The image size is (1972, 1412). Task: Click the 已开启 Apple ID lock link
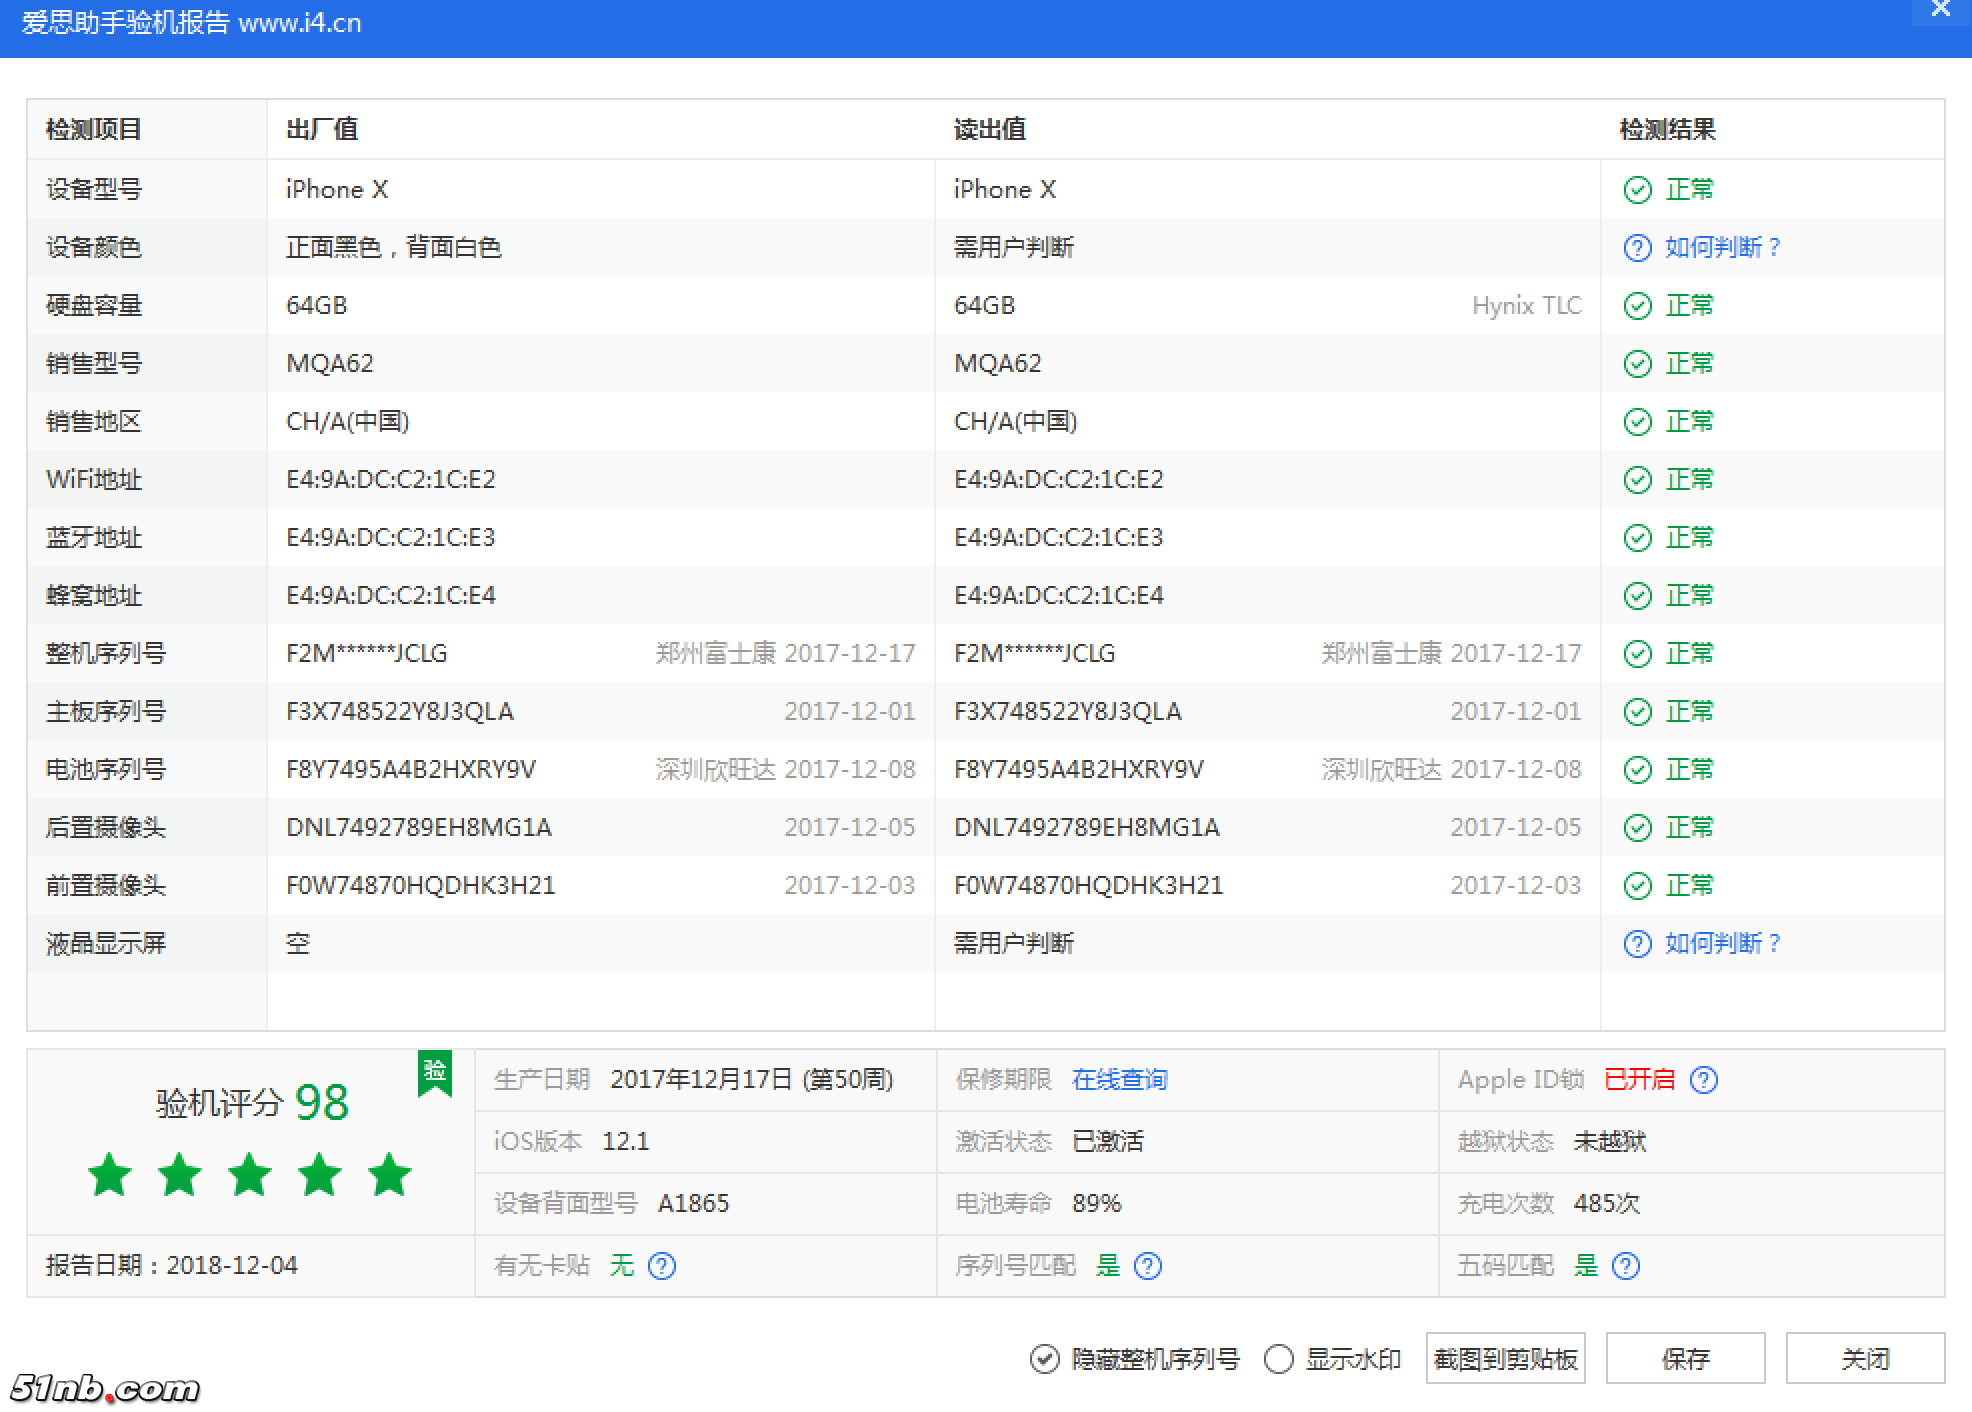point(1639,1080)
